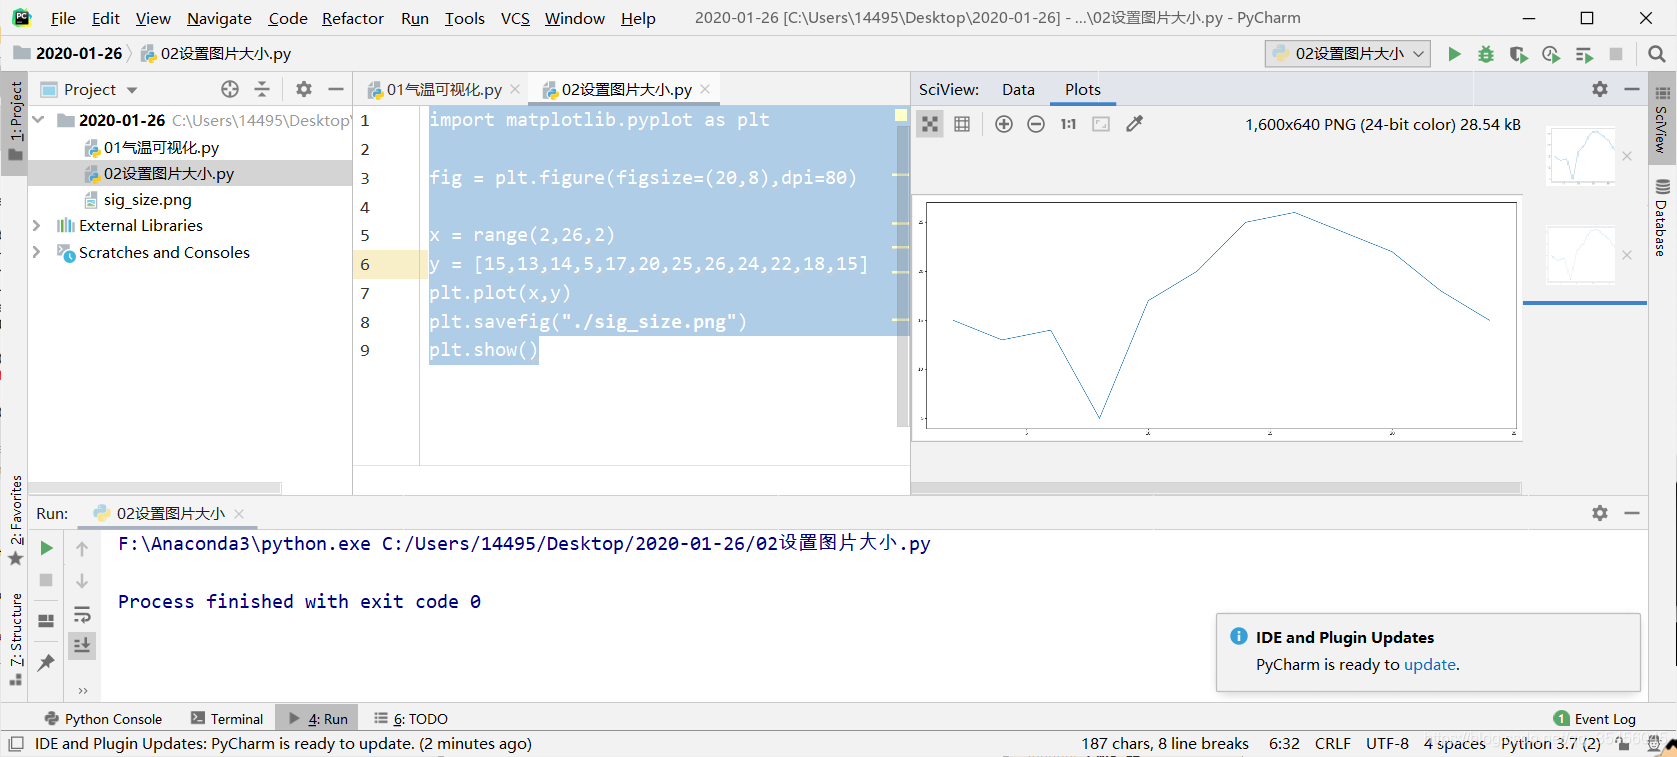This screenshot has height=757, width=1677.
Task: Click the fit zoom to window icon in SciView
Action: pyautogui.click(x=1101, y=124)
